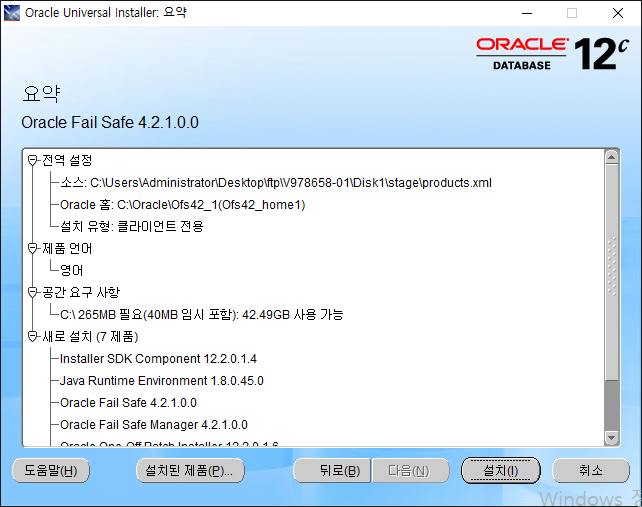Select the Oracle 홈: C:\Oracle\Ofs42_1 row

(x=183, y=205)
